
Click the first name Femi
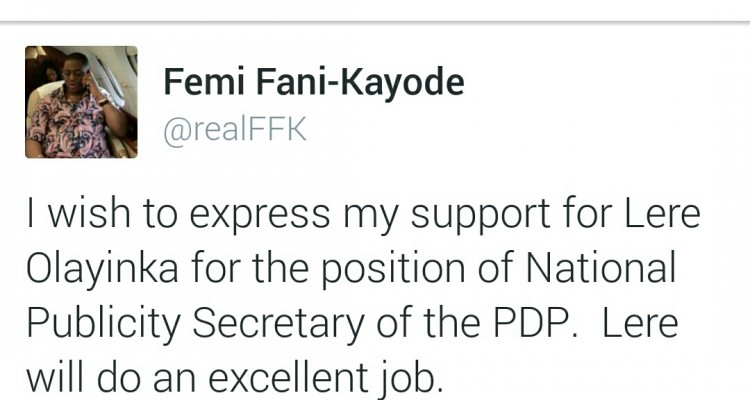(x=204, y=81)
